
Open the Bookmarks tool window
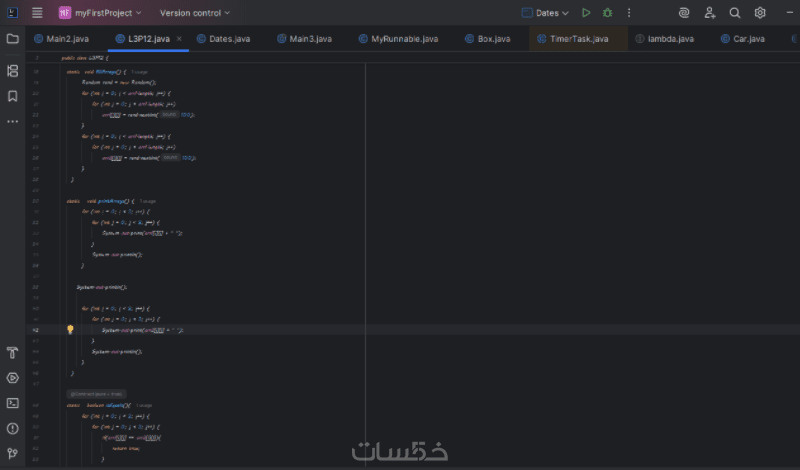[13, 96]
